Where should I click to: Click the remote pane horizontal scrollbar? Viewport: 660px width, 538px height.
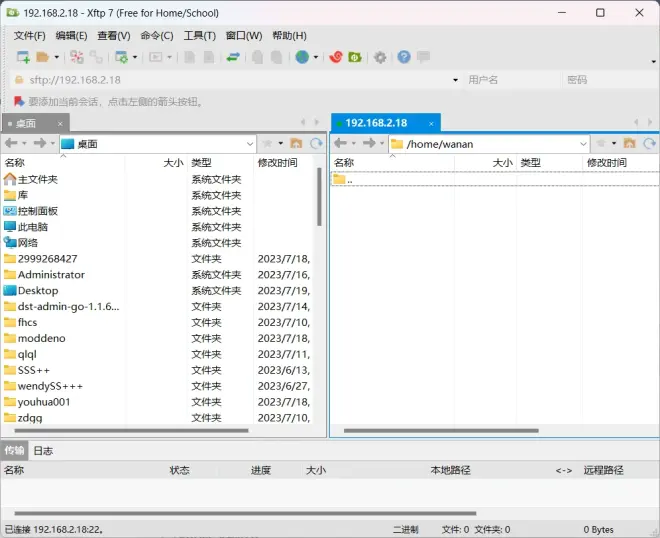(x=441, y=431)
